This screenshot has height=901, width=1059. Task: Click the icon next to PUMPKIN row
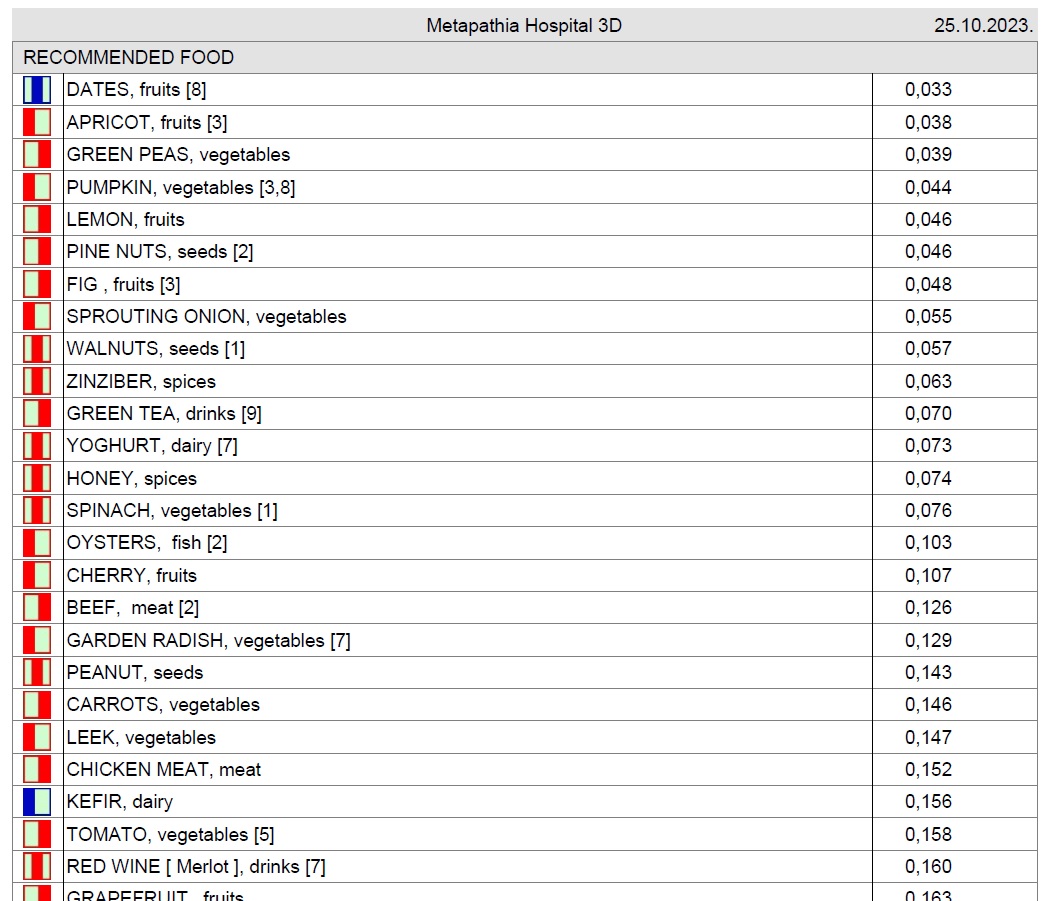37,187
